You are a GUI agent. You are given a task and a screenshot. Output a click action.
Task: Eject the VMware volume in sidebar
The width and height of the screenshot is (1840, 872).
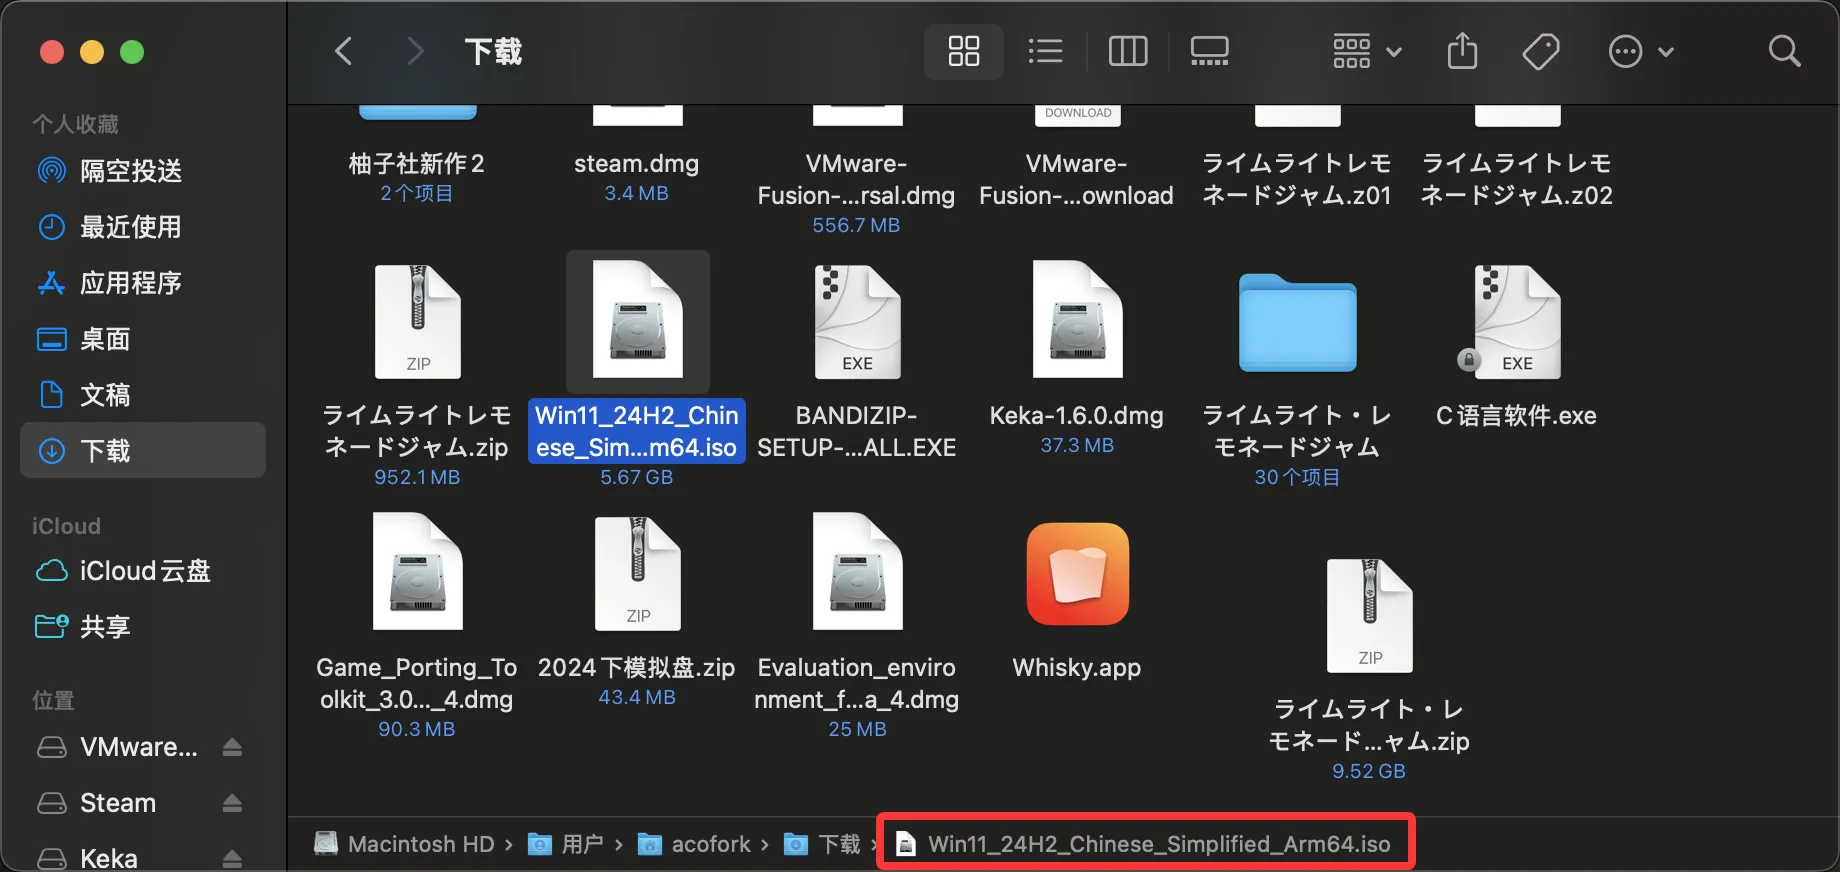pos(232,747)
